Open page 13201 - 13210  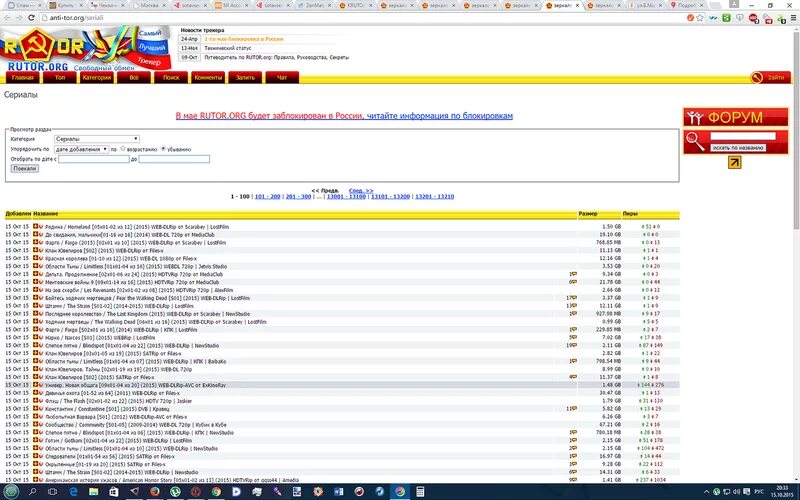click(435, 196)
